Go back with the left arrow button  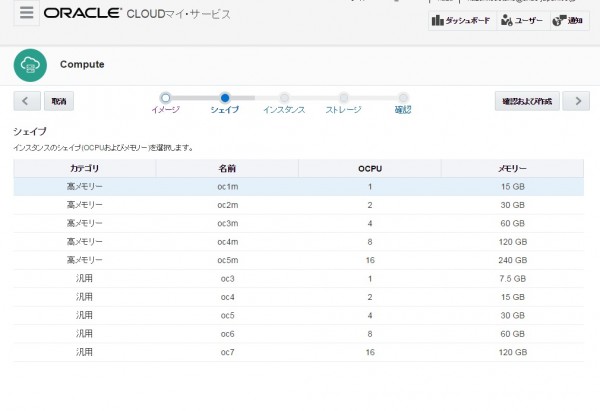[x=27, y=101]
